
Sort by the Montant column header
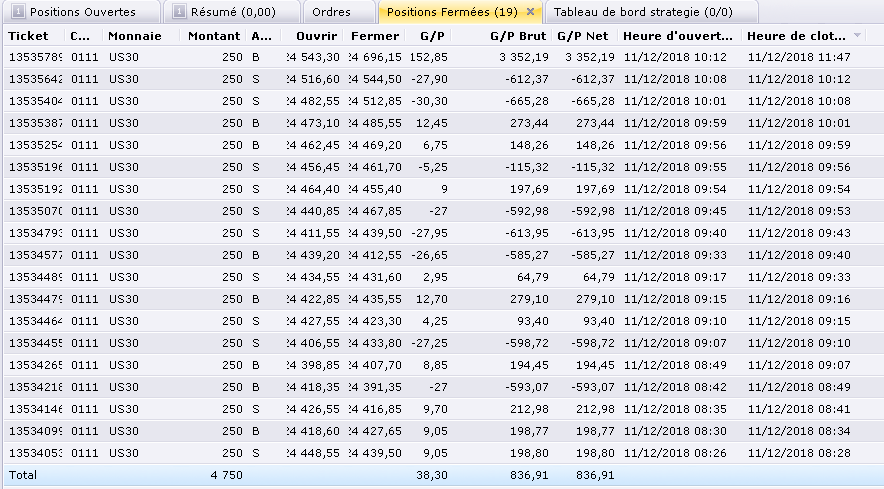[x=214, y=36]
